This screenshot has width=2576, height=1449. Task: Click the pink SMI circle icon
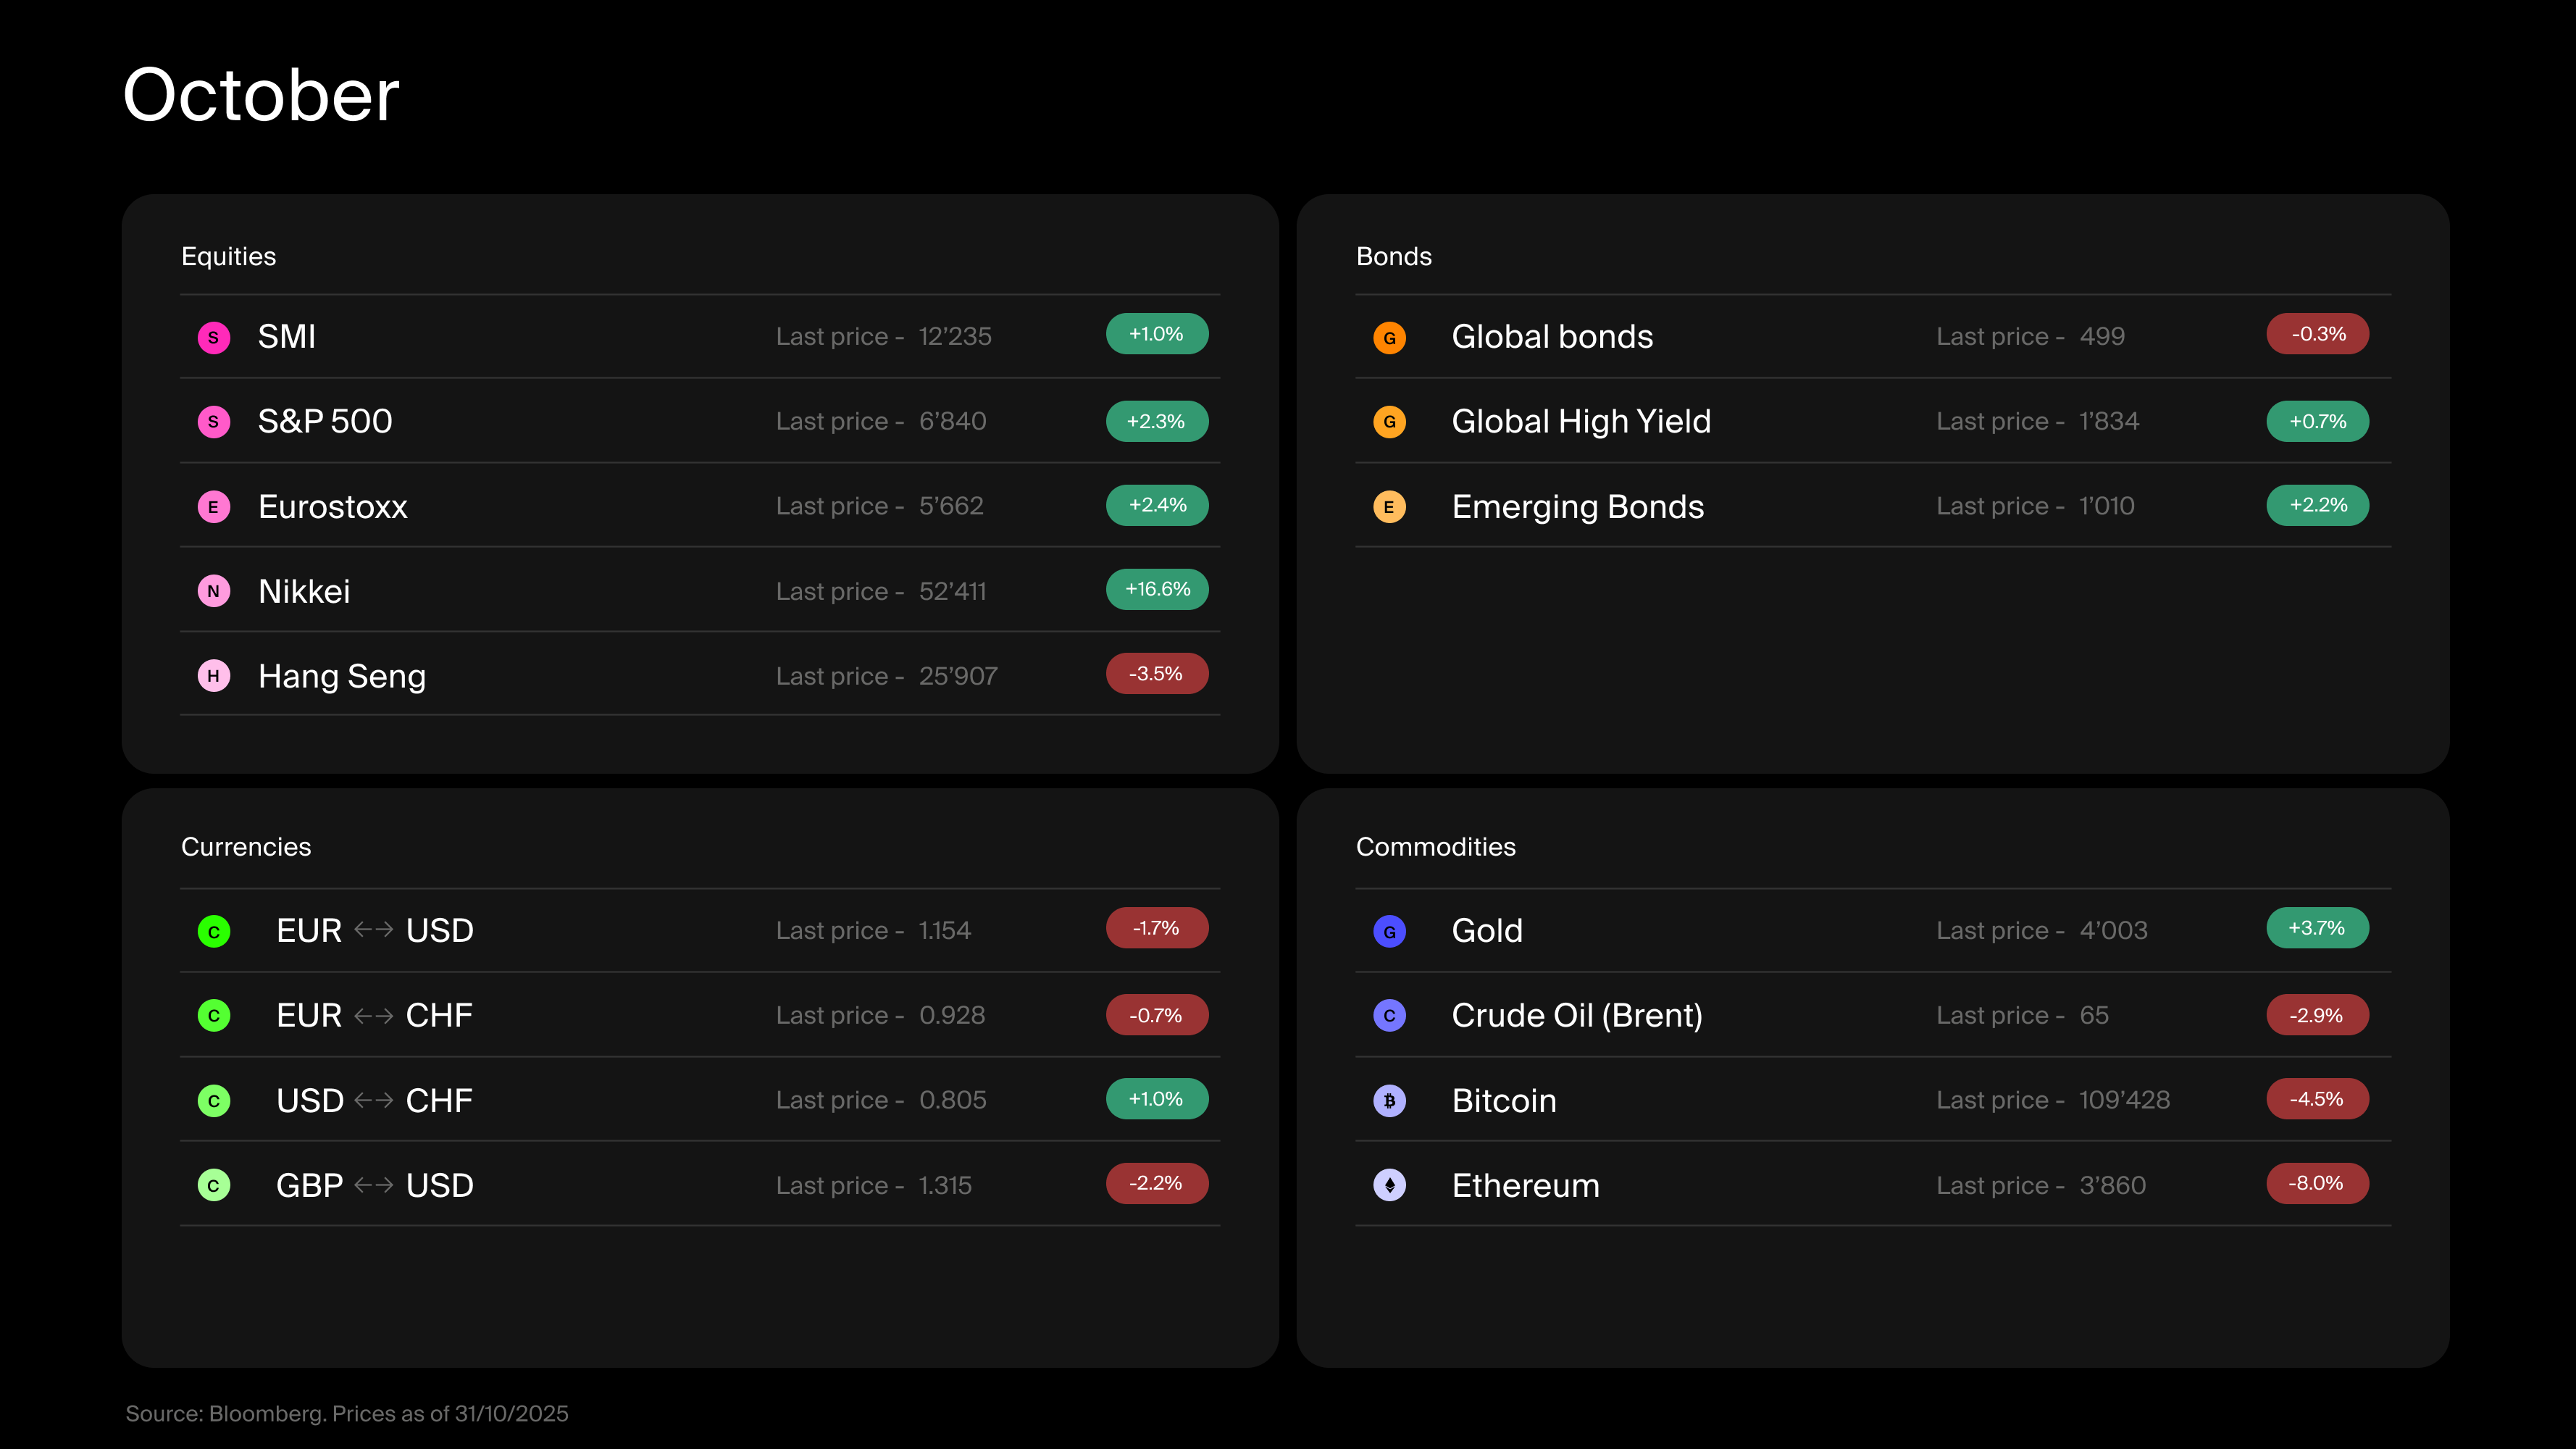[213, 337]
